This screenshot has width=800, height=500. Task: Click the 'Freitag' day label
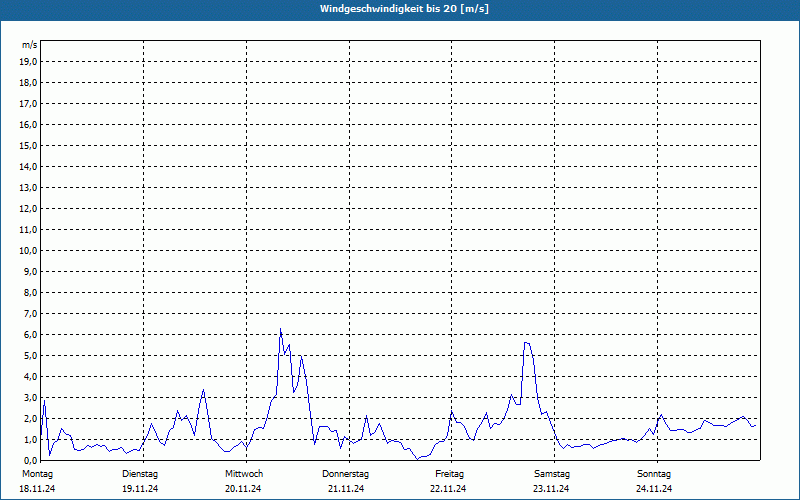449,473
